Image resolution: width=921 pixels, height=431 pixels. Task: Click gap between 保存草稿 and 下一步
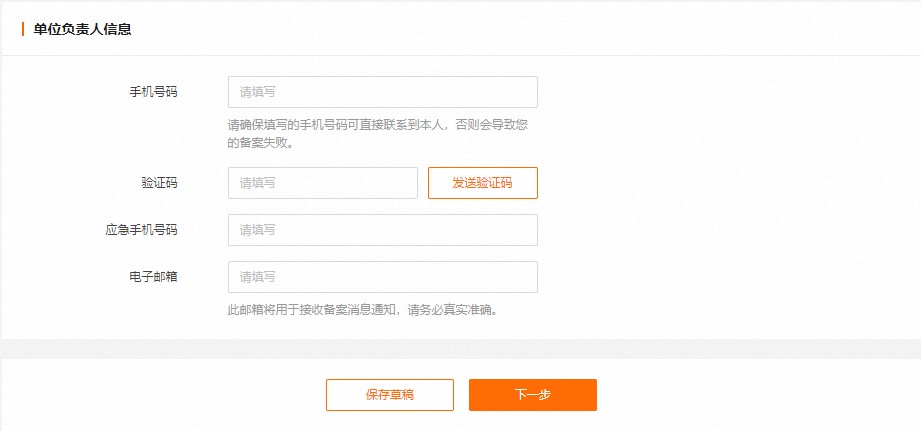461,395
